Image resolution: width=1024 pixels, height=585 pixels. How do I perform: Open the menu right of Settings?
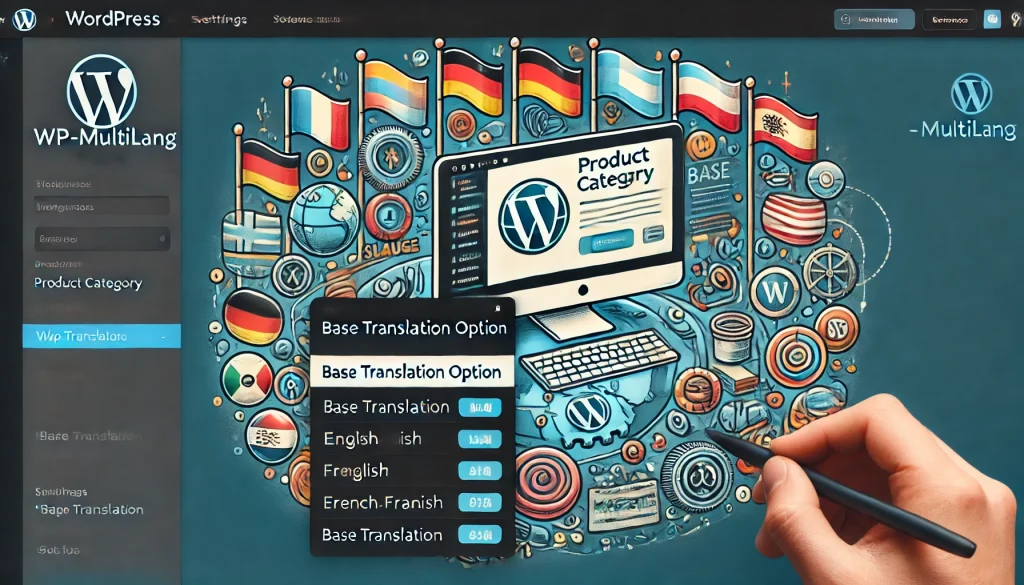click(306, 20)
